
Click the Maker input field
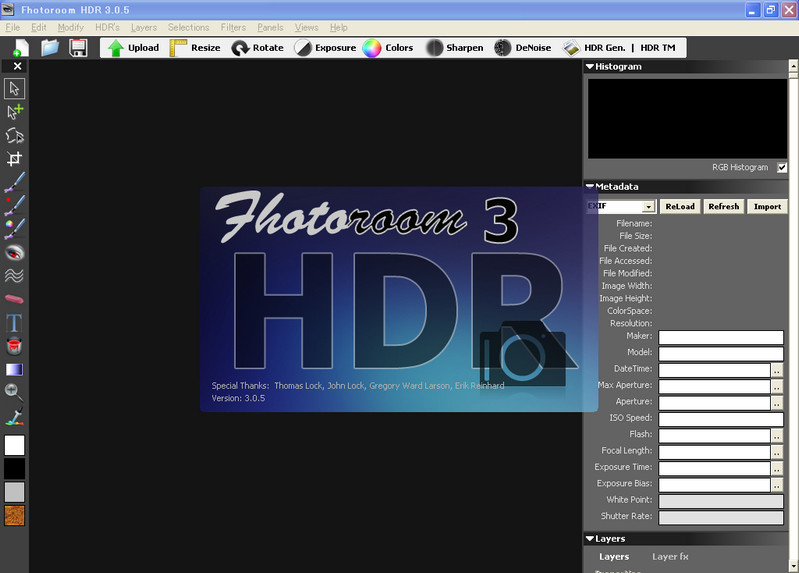pyautogui.click(x=721, y=337)
